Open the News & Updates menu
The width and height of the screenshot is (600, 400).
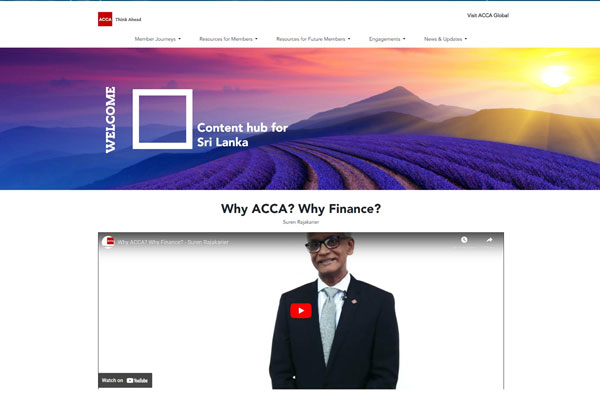[445, 39]
